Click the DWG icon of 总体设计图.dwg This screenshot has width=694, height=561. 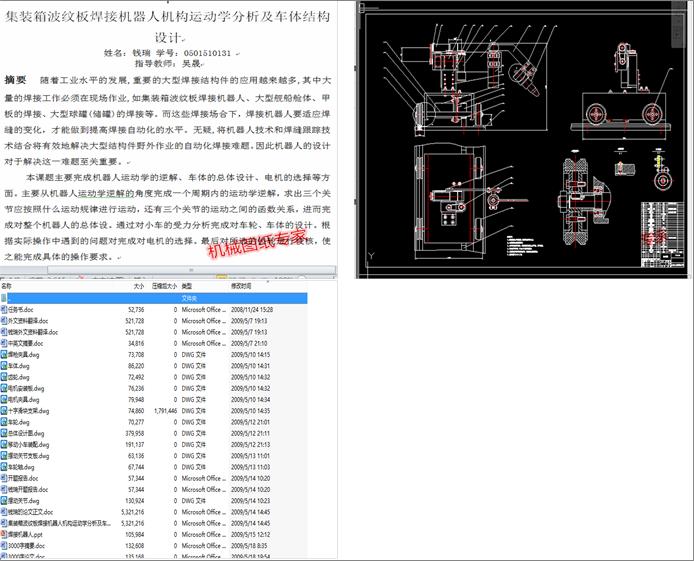[x=4, y=433]
